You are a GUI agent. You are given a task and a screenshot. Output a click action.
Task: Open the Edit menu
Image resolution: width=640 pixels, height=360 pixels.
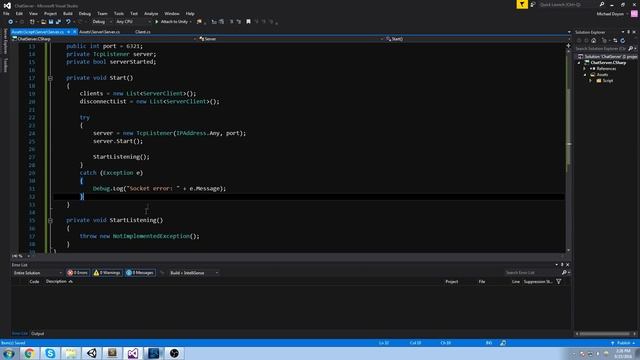click(x=19, y=13)
